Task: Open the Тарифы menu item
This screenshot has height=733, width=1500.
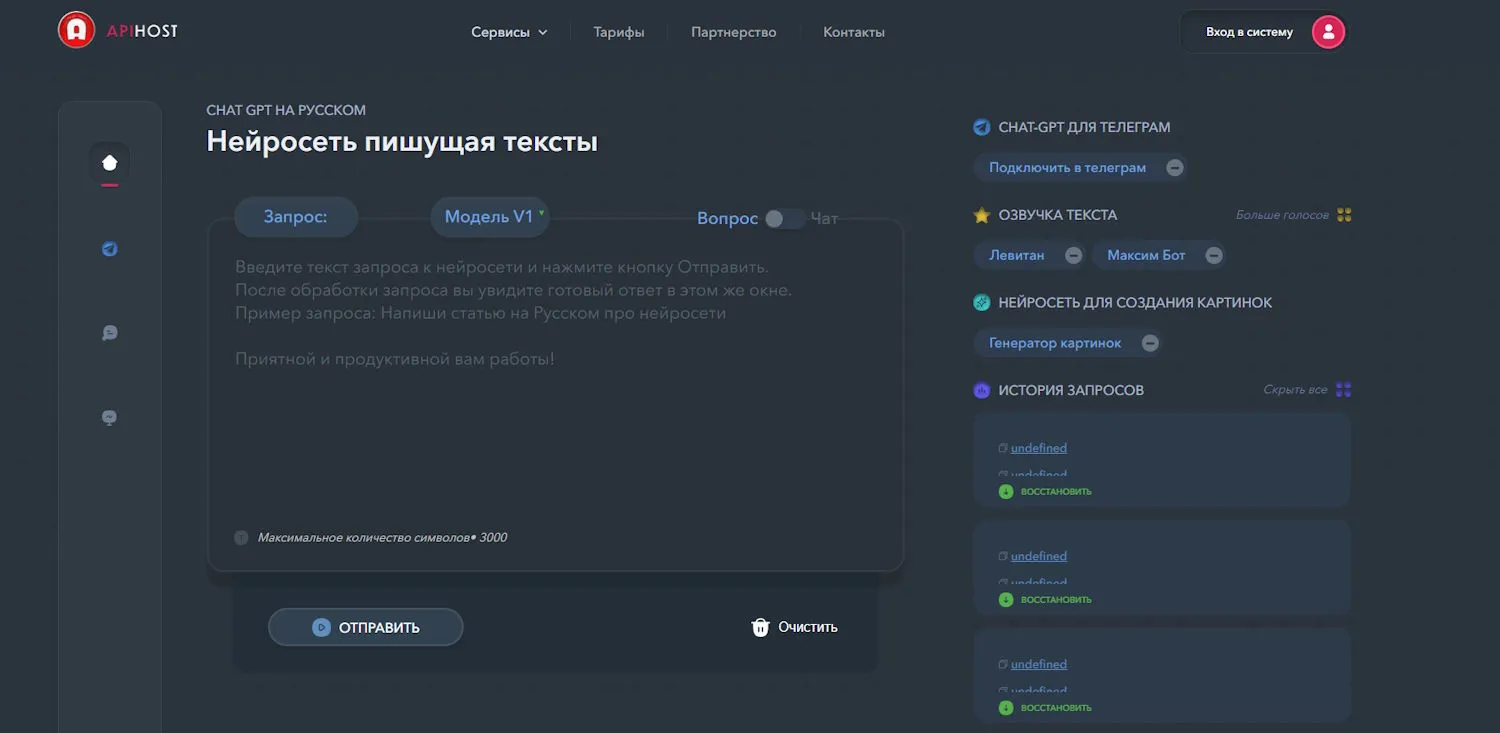Action: tap(618, 32)
